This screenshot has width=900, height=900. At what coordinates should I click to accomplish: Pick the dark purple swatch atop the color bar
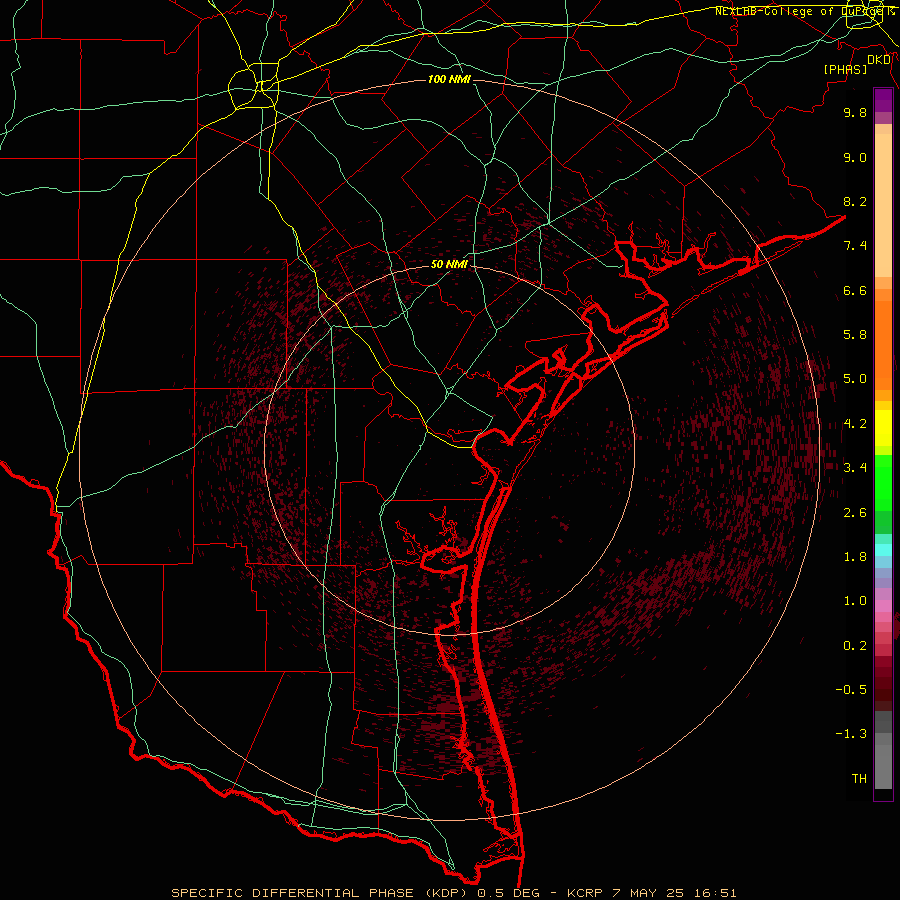click(883, 100)
